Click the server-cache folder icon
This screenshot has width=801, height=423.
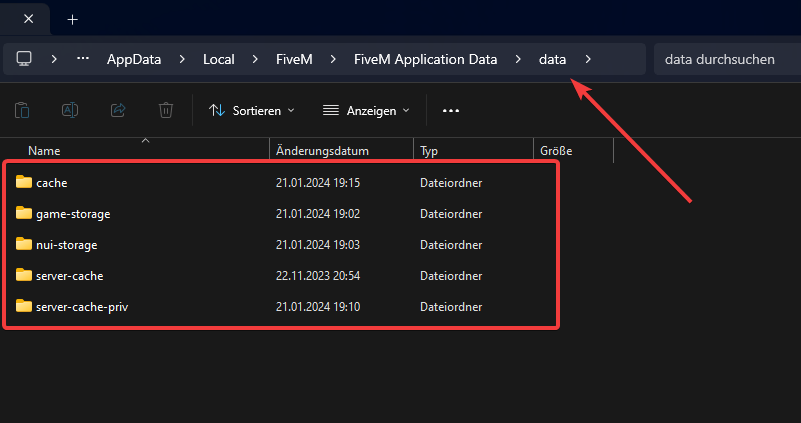[x=23, y=275]
